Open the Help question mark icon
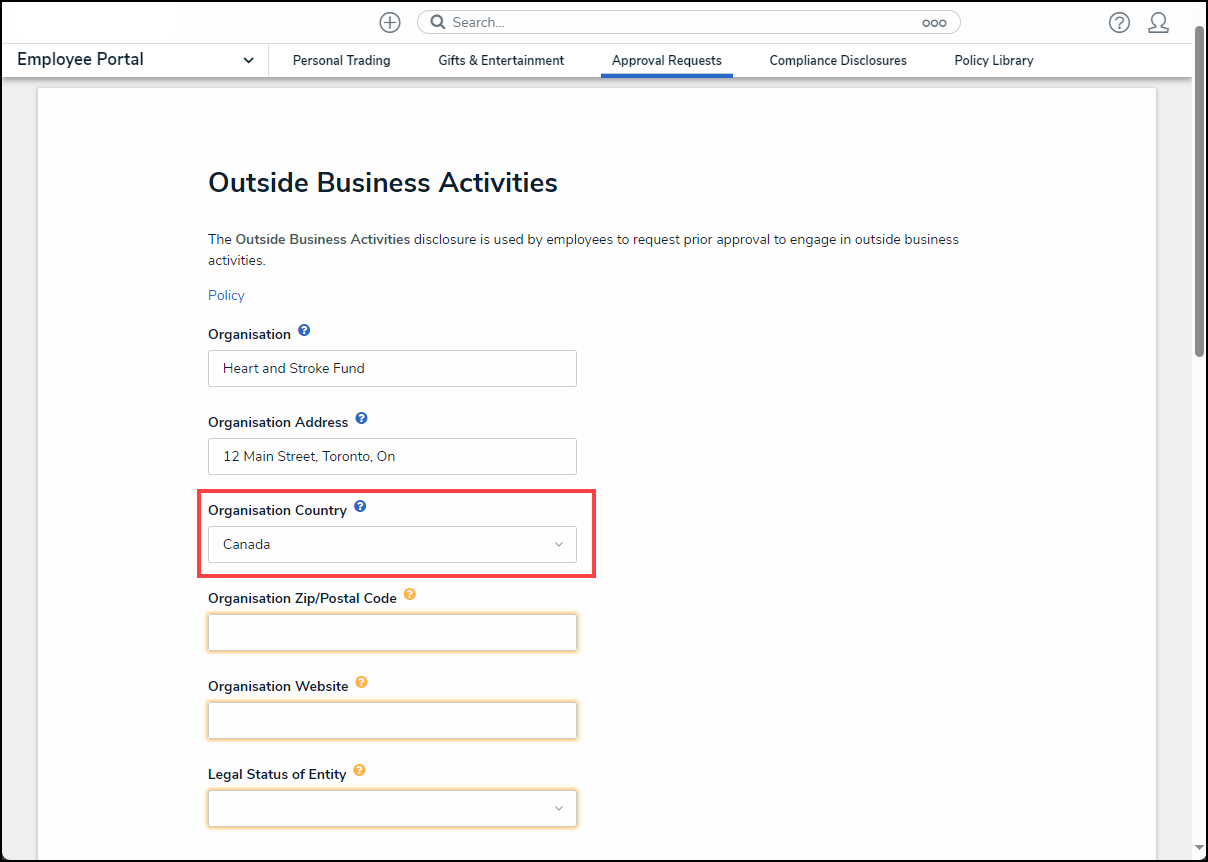The image size is (1208, 862). (1119, 22)
